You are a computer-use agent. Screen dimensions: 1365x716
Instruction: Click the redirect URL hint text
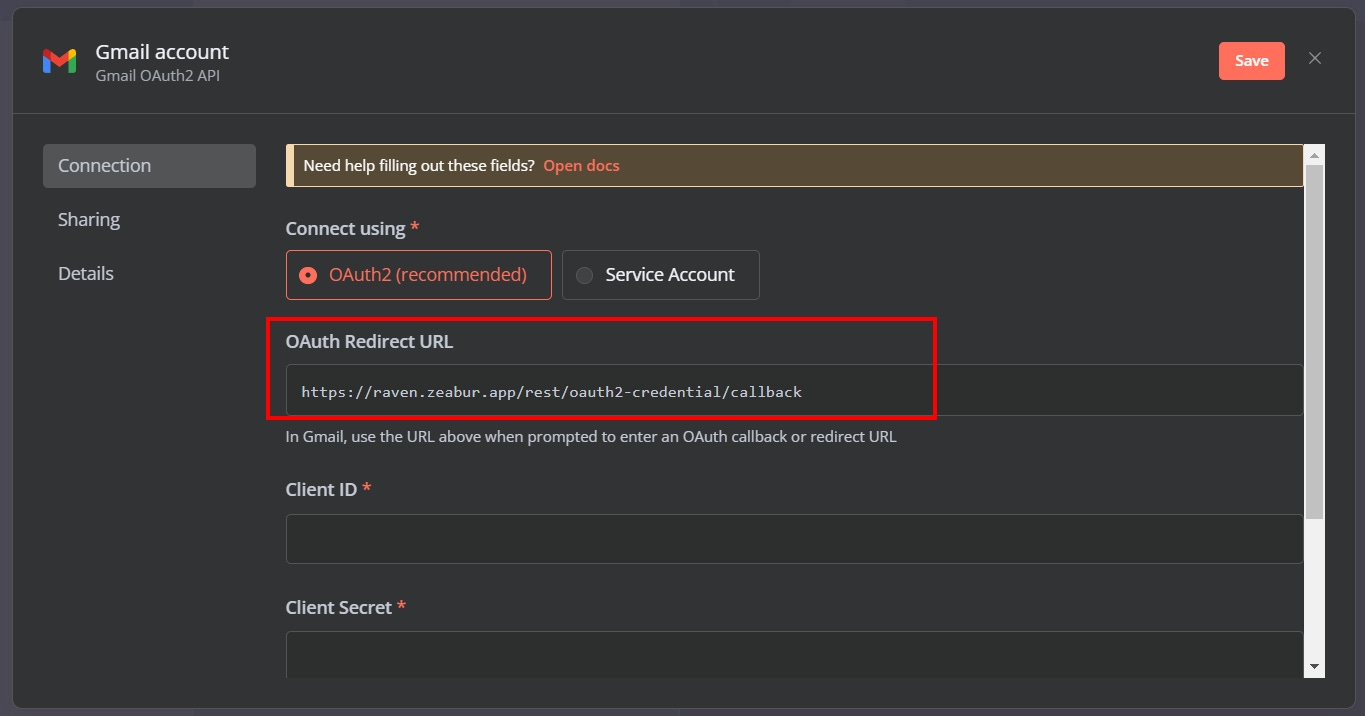pos(591,437)
